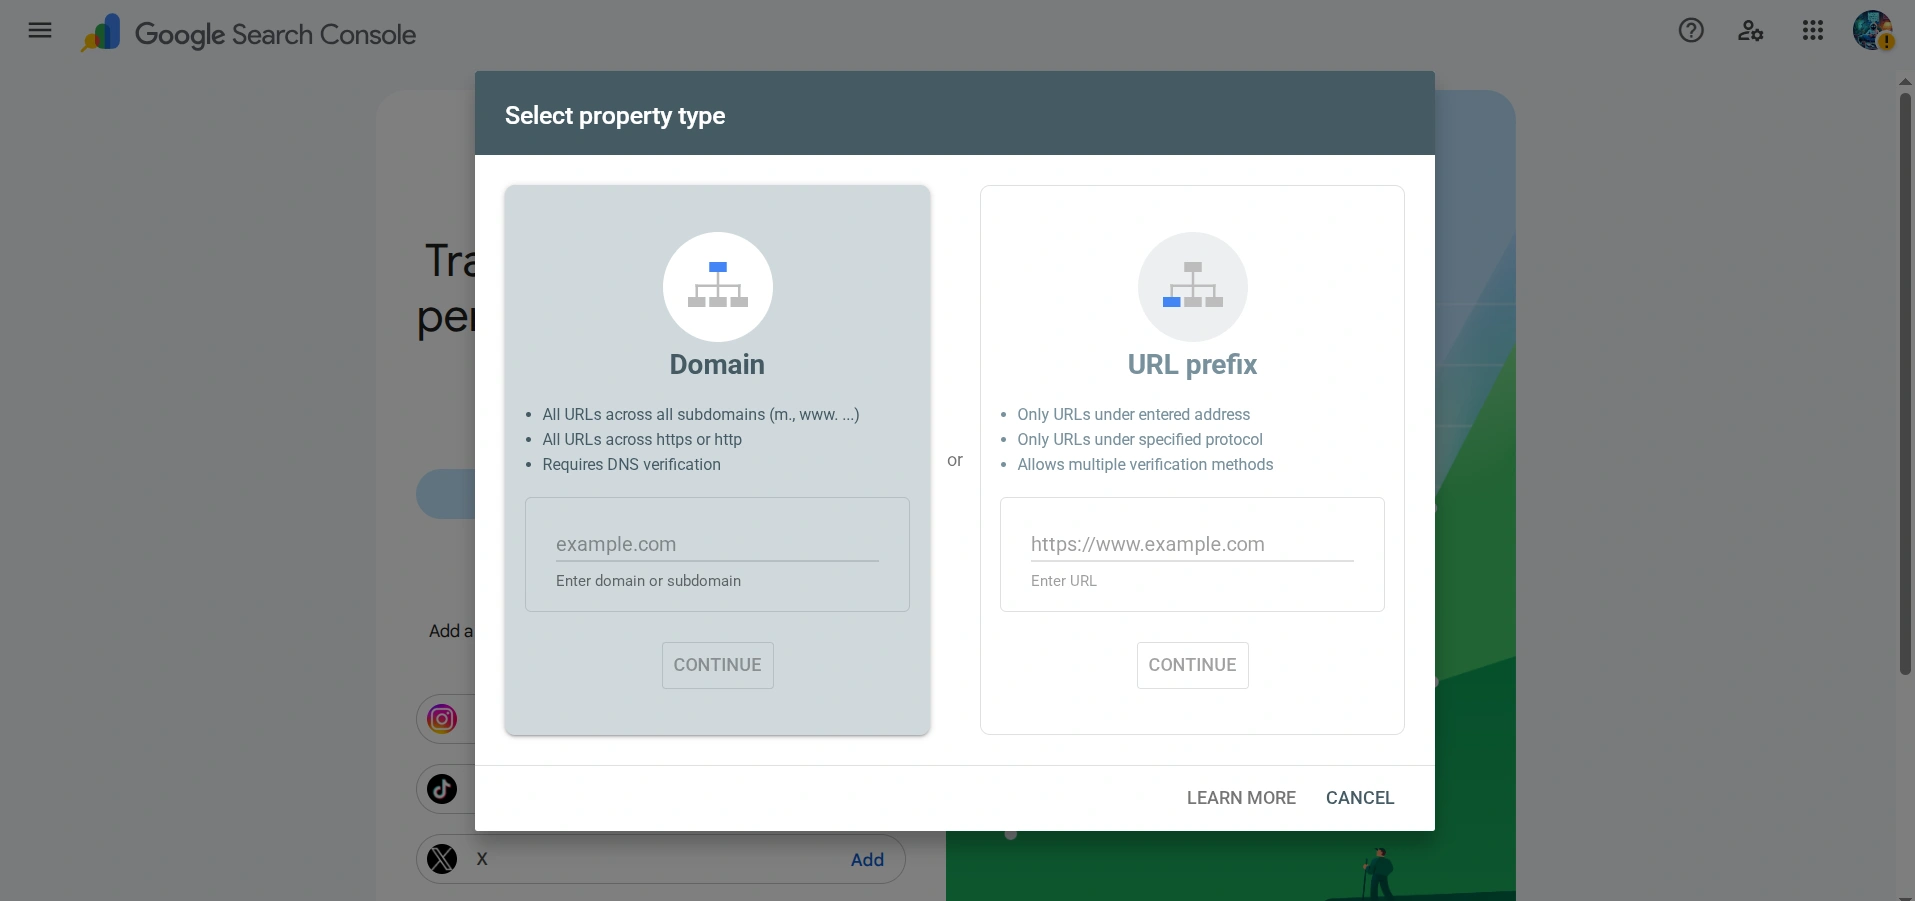Image resolution: width=1915 pixels, height=901 pixels.
Task: Click 'All URLs across https or http'
Action: tap(642, 440)
